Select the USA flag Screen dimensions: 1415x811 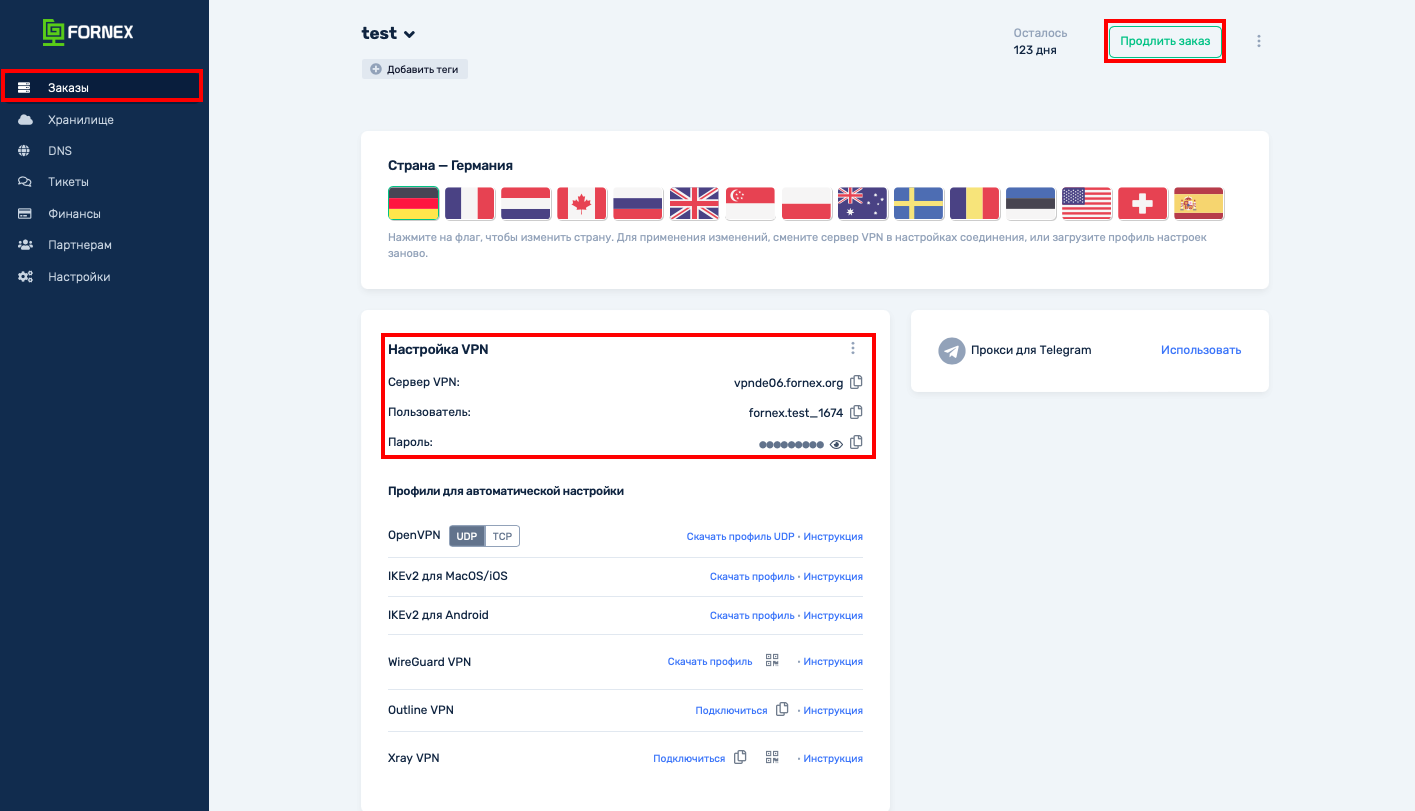(1086, 204)
